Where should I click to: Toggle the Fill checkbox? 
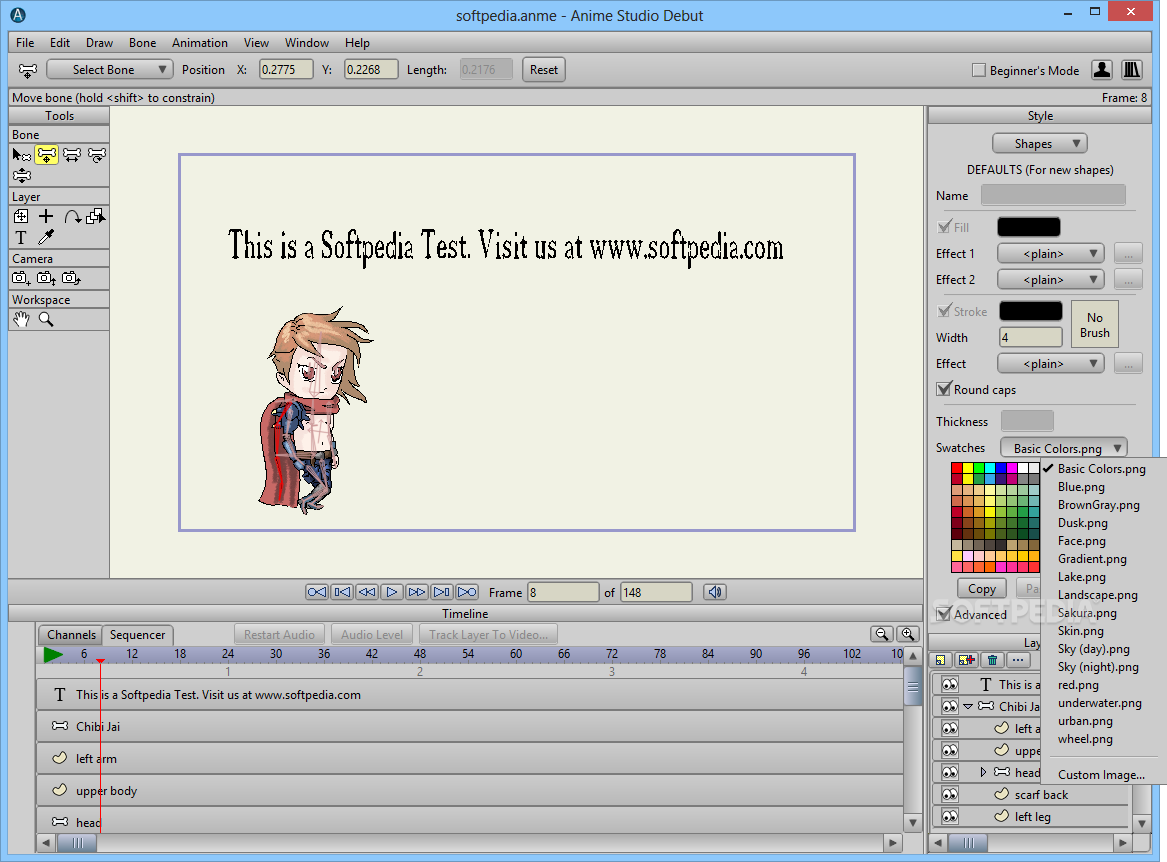tap(944, 227)
